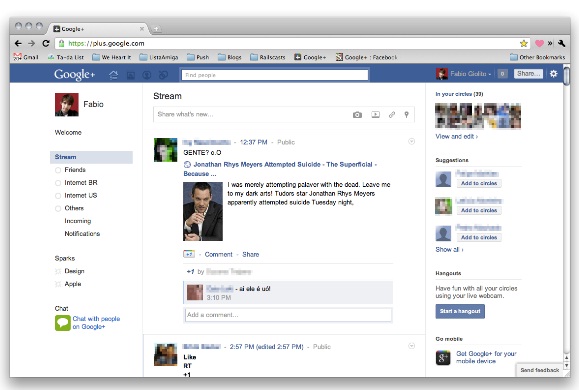The width and height of the screenshot is (579, 390).
Task: Open the notifications counter box
Action: point(502,74)
